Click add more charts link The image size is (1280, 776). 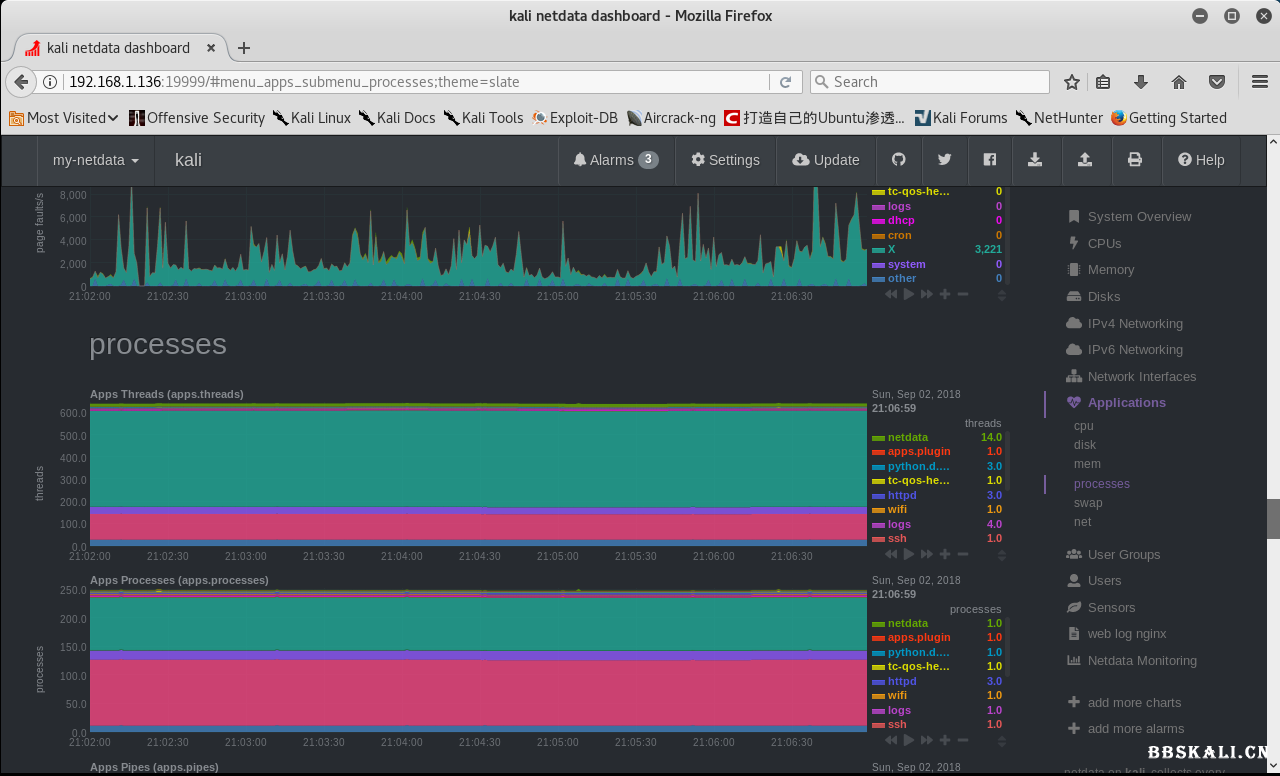click(1134, 703)
